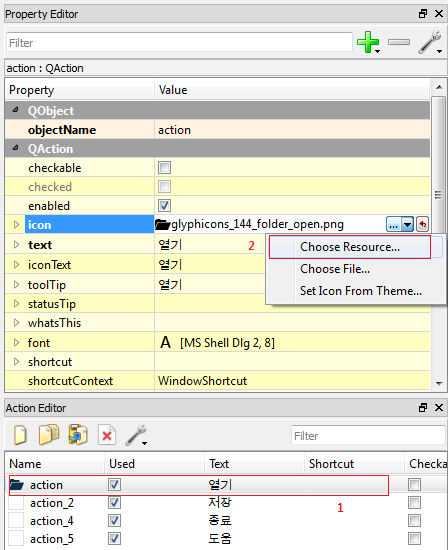
Task: Expand the font property row
Action: [16, 343]
